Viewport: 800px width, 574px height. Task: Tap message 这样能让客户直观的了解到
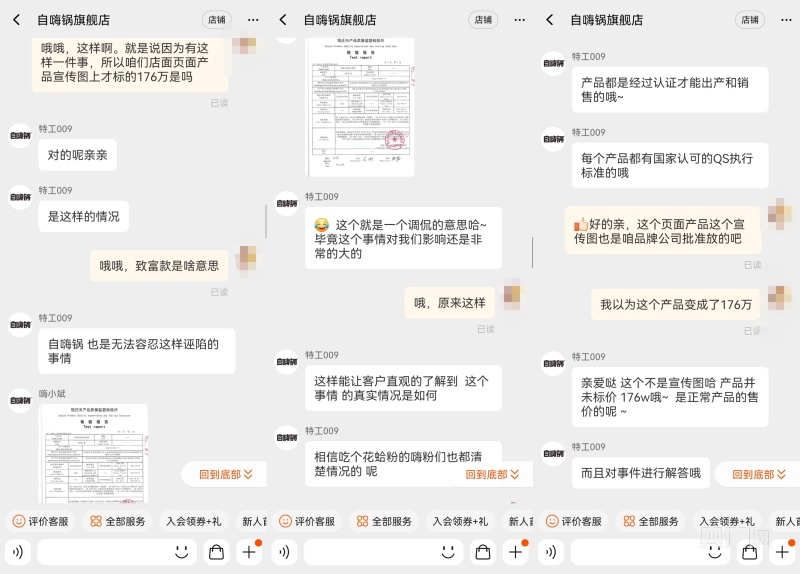(x=403, y=388)
